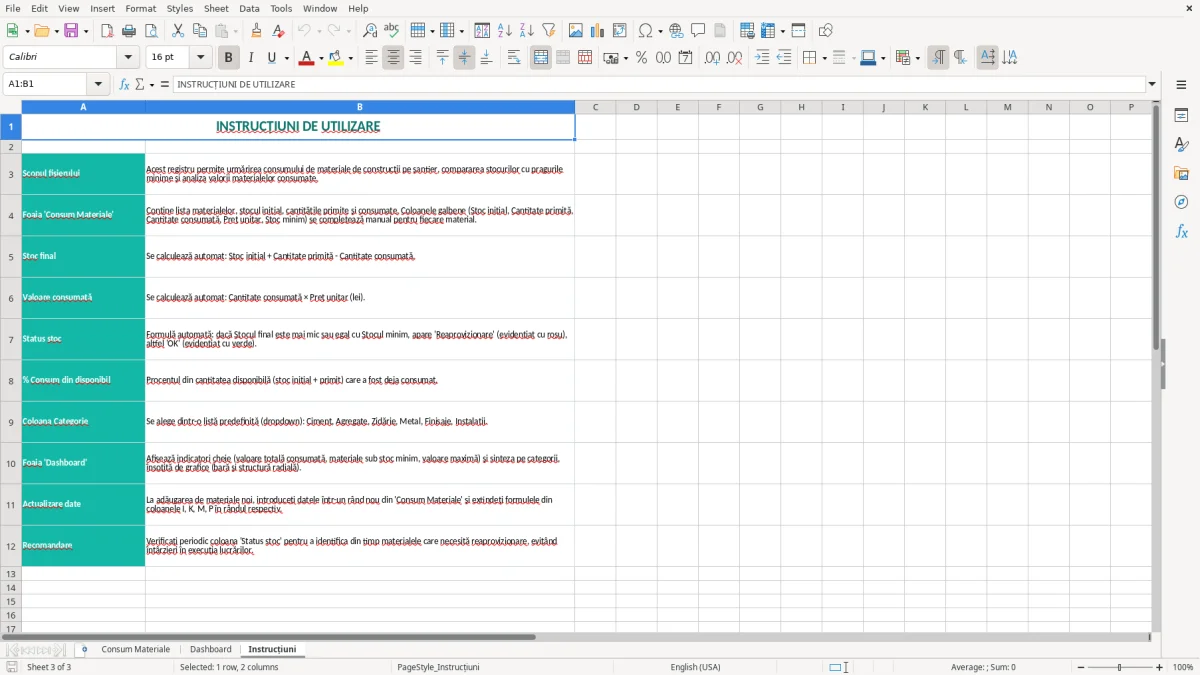Sort ascending with the A-Z icon
1200x675 pixels.
tap(504, 31)
